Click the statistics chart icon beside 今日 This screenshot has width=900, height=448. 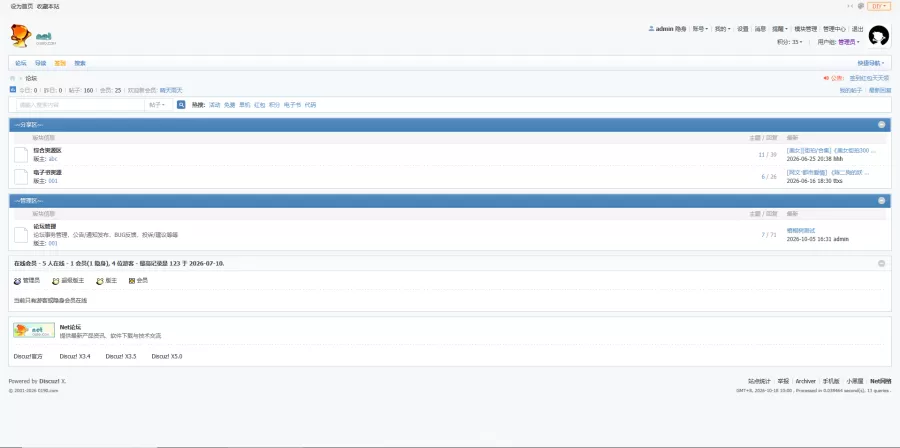click(13, 89)
